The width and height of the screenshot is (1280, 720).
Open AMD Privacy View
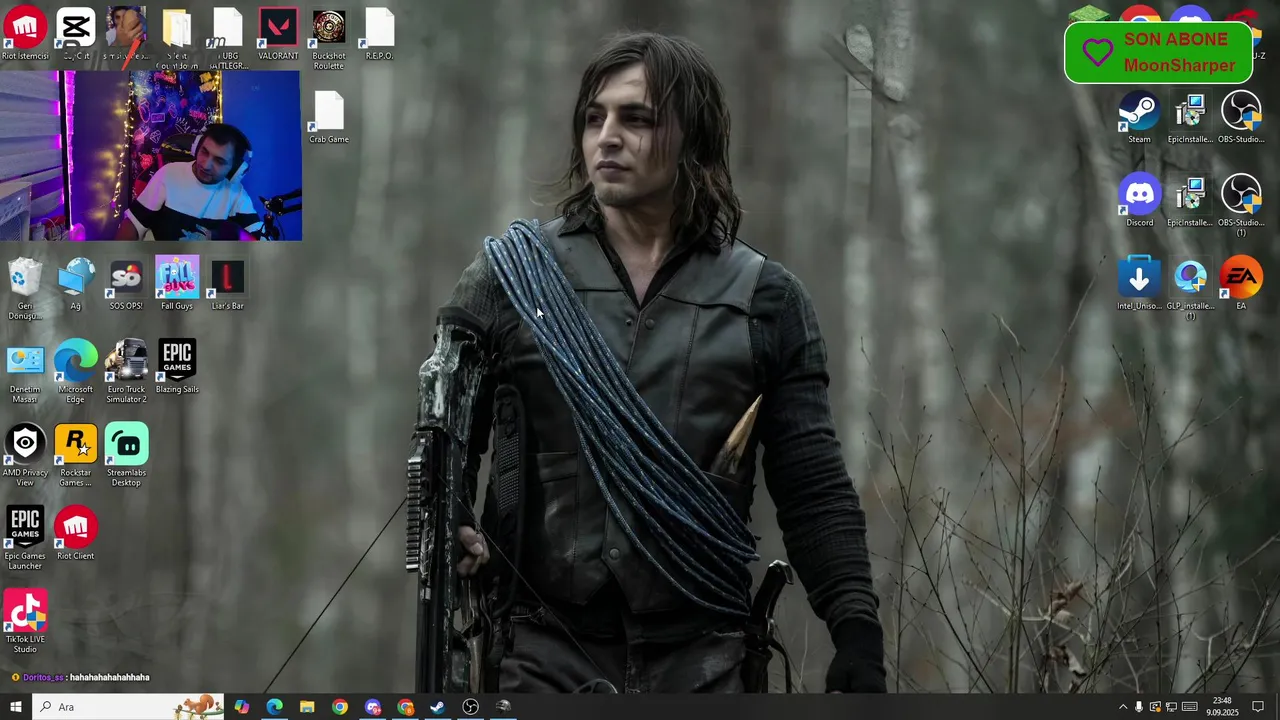pos(25,456)
